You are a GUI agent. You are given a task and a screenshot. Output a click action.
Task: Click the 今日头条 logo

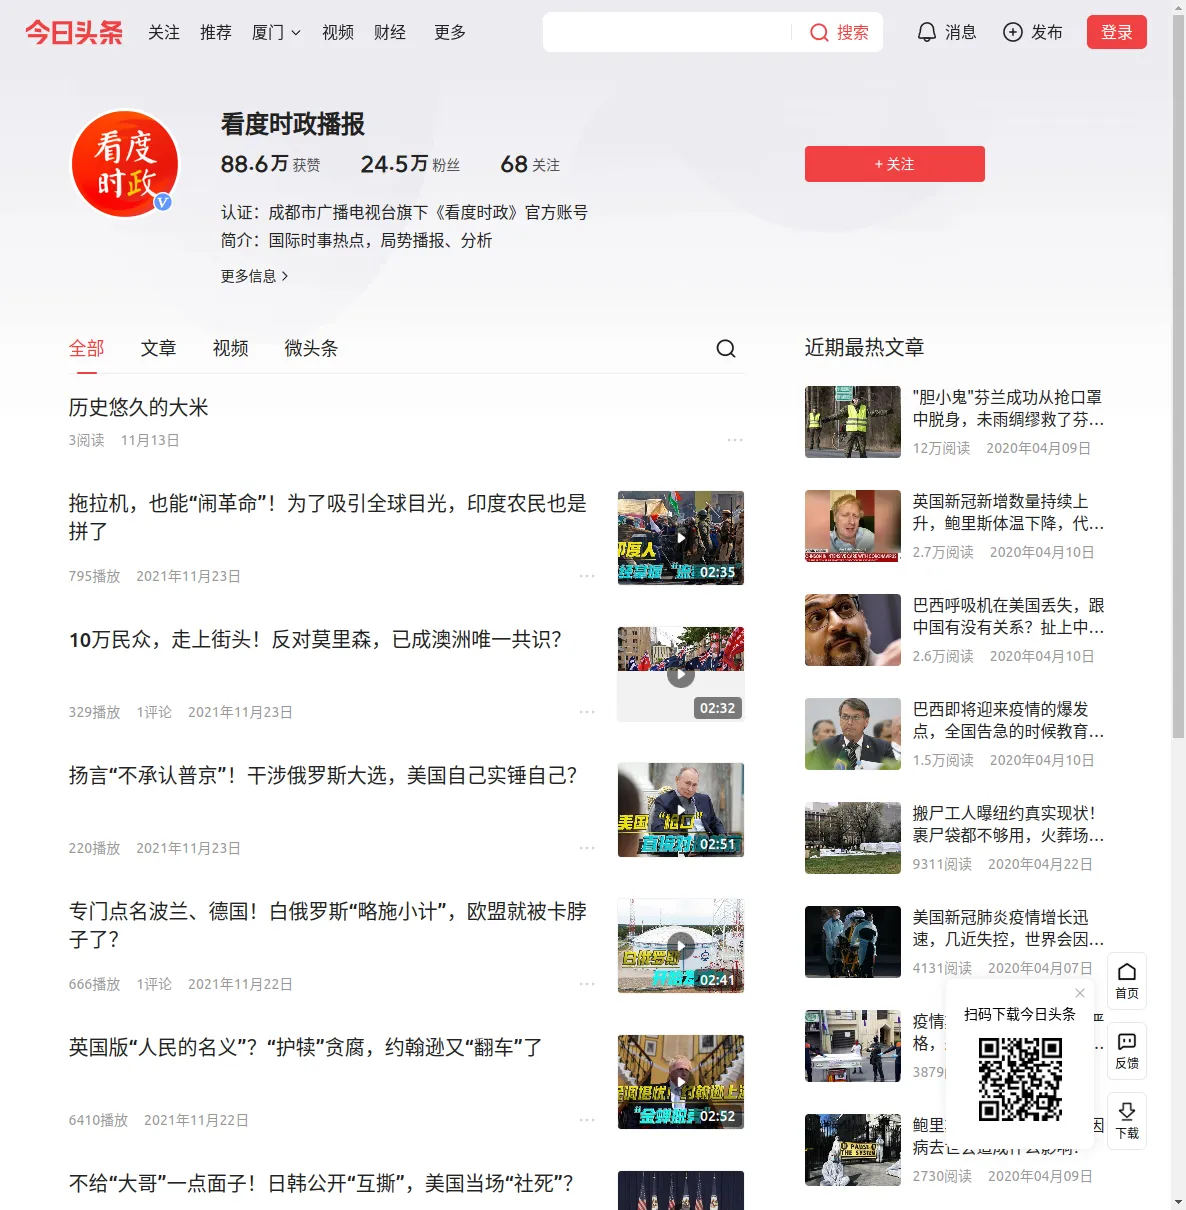pyautogui.click(x=74, y=33)
